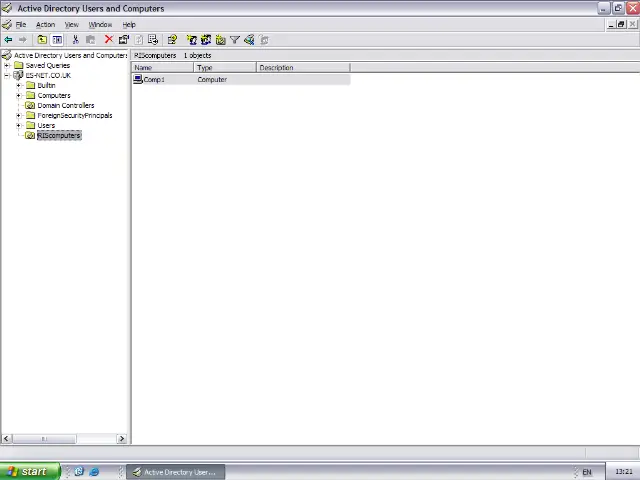
Task: Click the Copy toolbar icon
Action: click(x=90, y=40)
